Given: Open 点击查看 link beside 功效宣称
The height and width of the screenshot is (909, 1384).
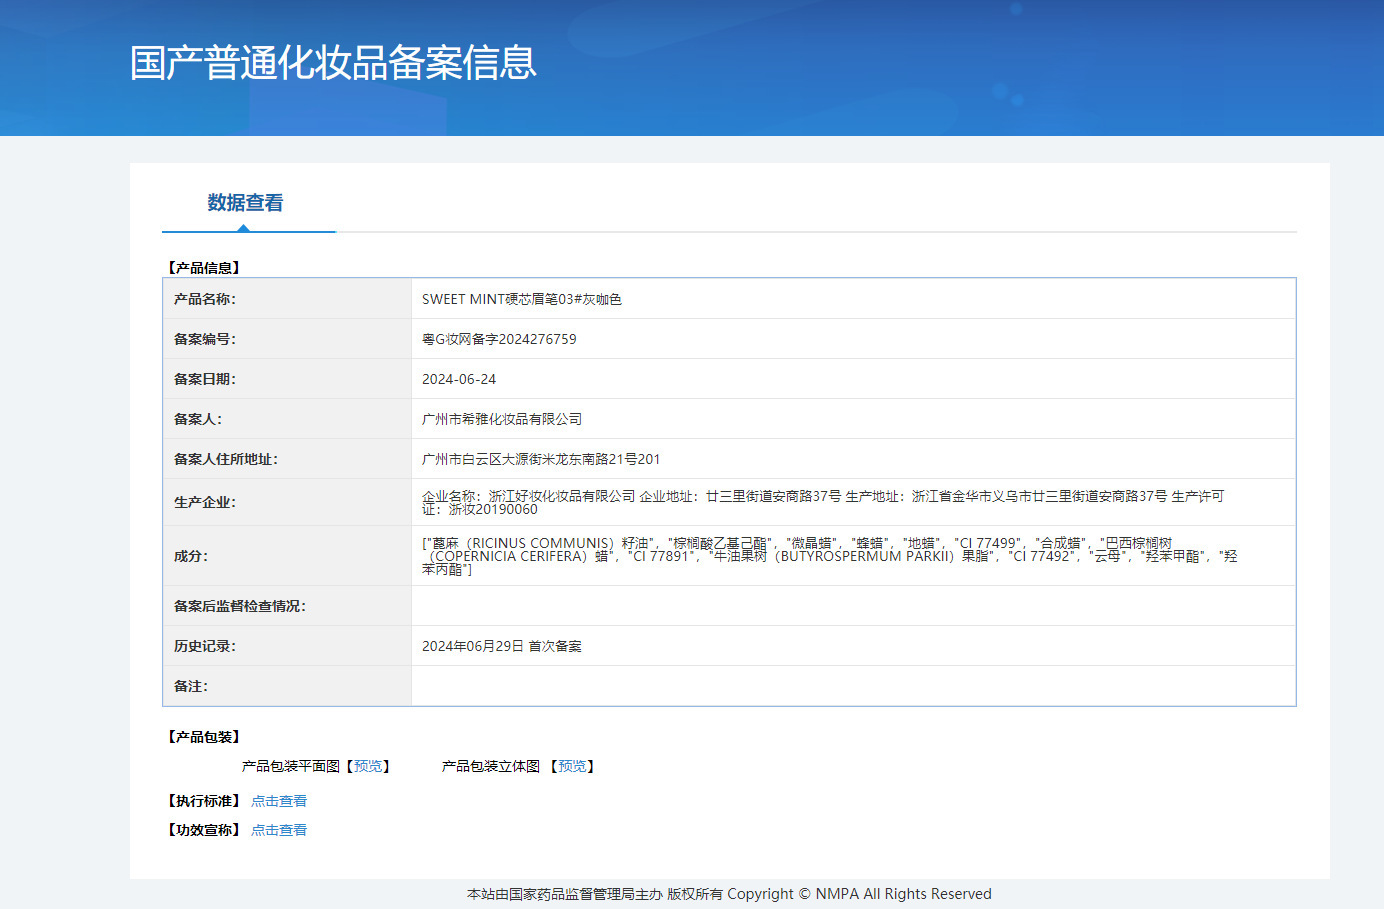Looking at the screenshot, I should 279,830.
